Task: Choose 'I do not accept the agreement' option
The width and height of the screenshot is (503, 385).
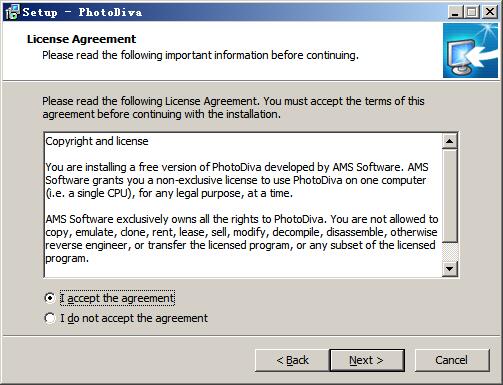Action: pos(50,318)
